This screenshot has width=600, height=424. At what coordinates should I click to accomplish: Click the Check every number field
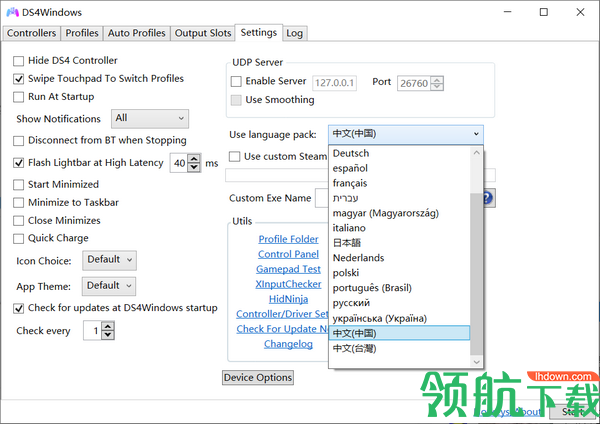point(93,331)
